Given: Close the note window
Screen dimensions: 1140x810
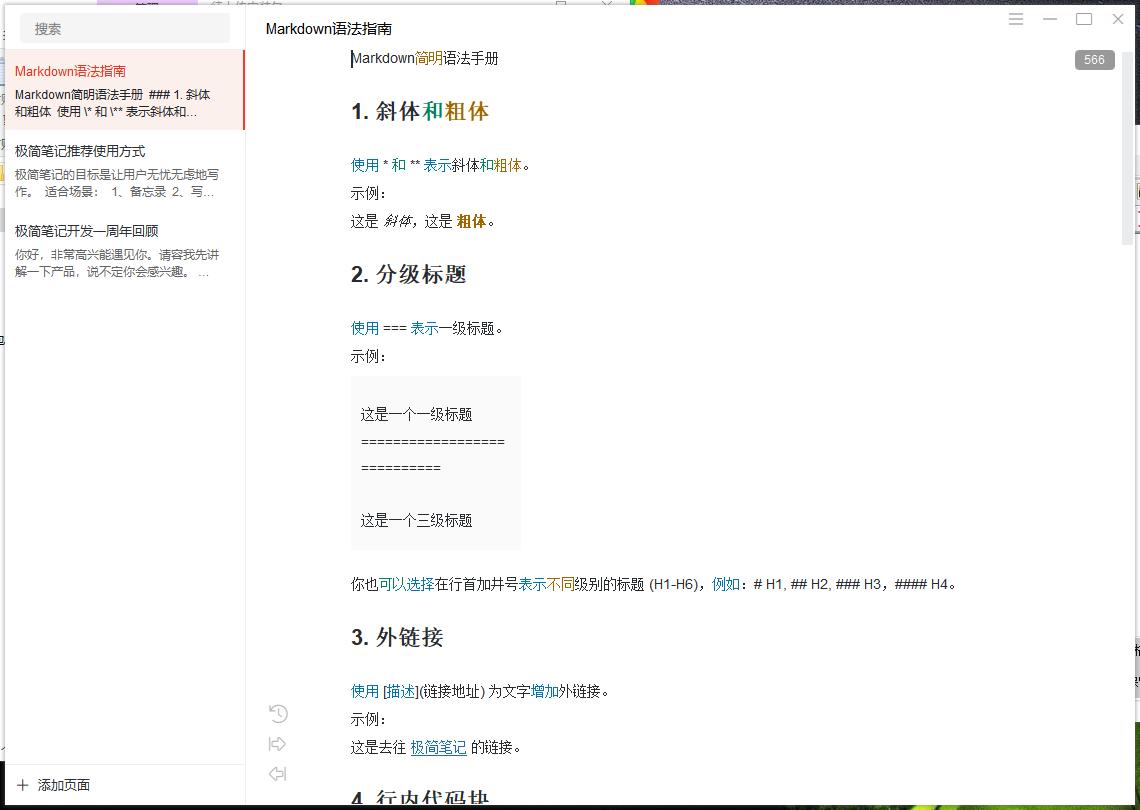Looking at the screenshot, I should point(1118,20).
